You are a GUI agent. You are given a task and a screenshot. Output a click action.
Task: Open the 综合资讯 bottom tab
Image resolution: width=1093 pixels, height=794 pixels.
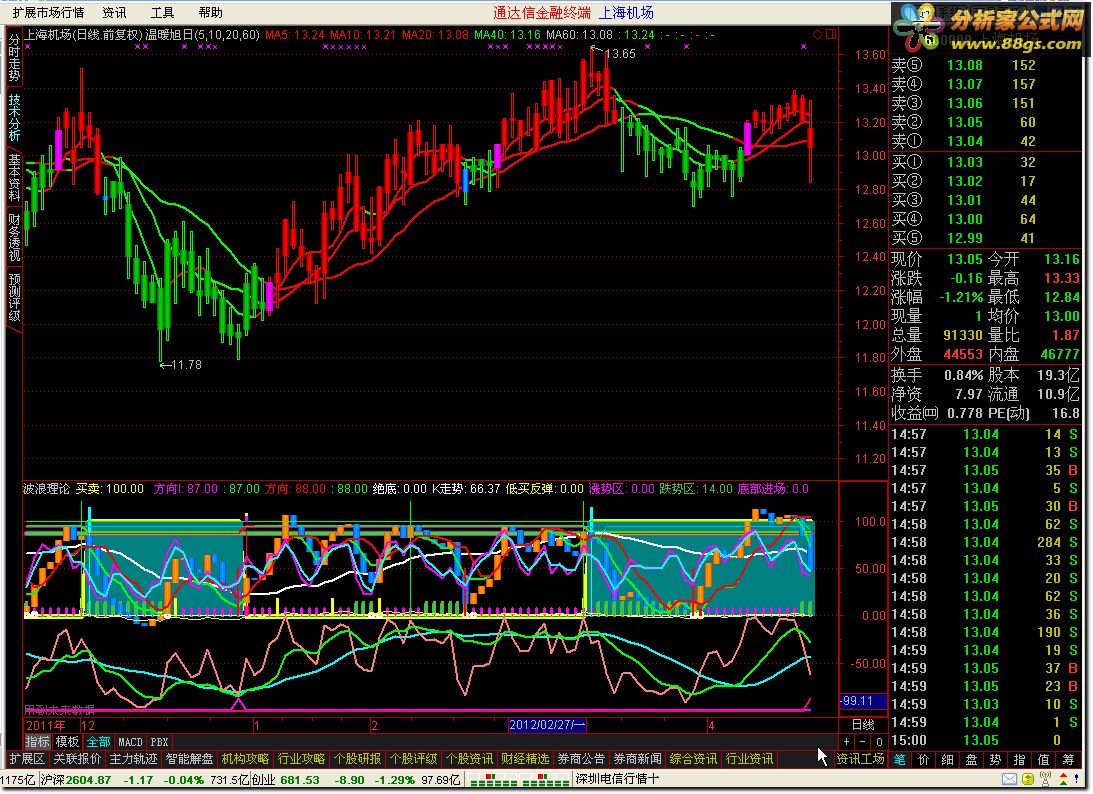pyautogui.click(x=693, y=758)
